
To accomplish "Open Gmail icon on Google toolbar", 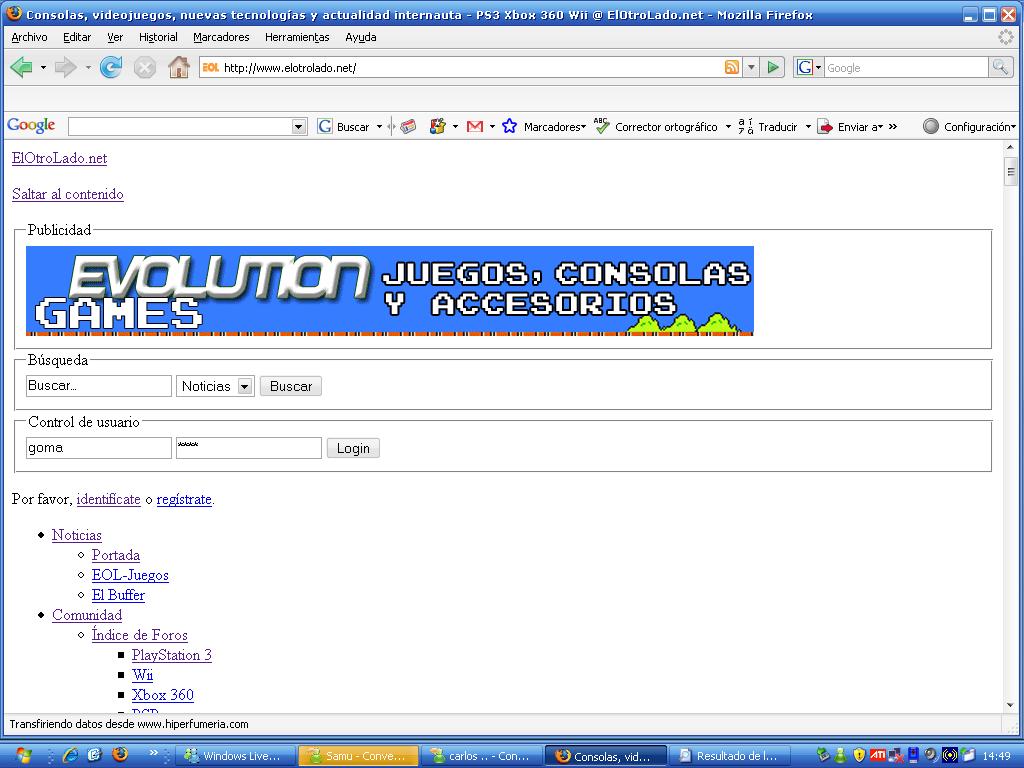I will tap(475, 127).
